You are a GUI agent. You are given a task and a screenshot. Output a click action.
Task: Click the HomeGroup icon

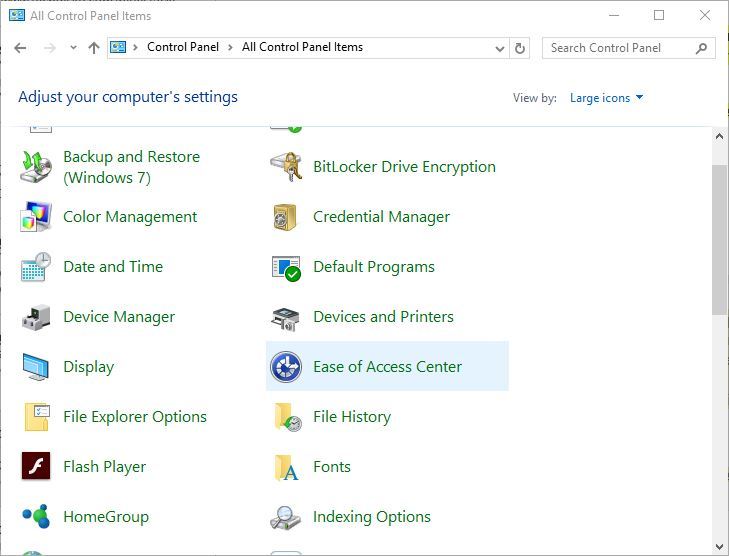tap(36, 517)
